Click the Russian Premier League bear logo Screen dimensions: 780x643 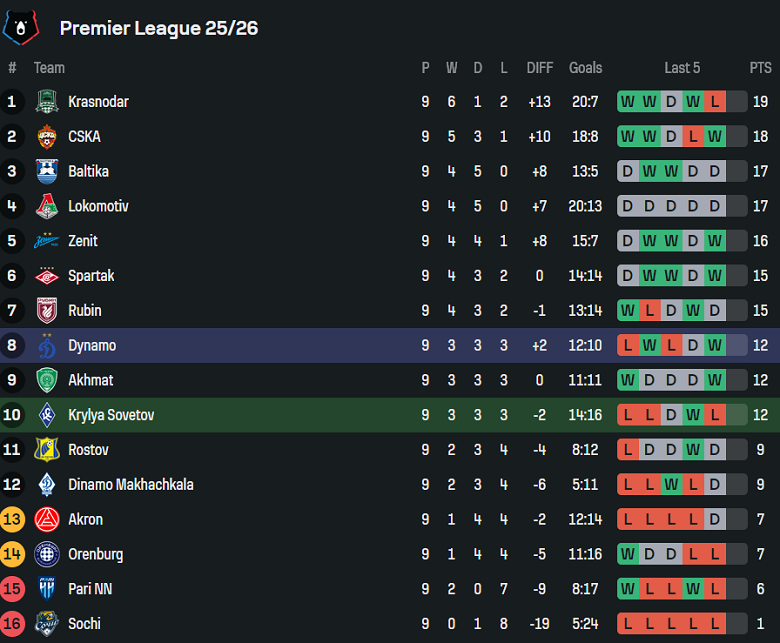click(20, 27)
